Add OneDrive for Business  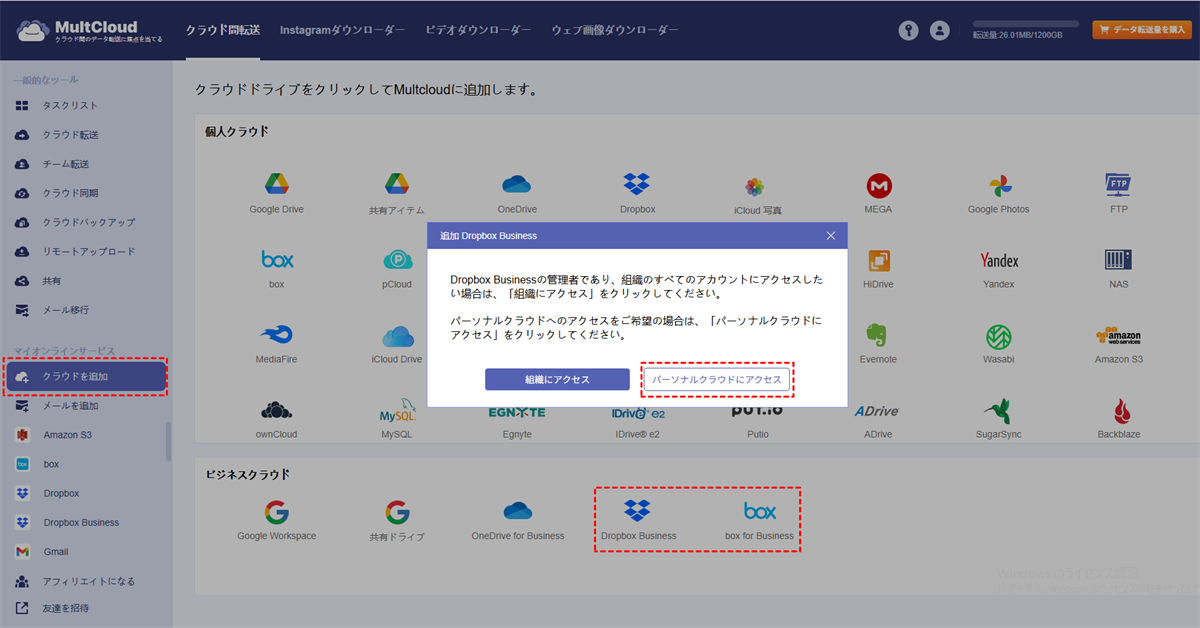(517, 511)
